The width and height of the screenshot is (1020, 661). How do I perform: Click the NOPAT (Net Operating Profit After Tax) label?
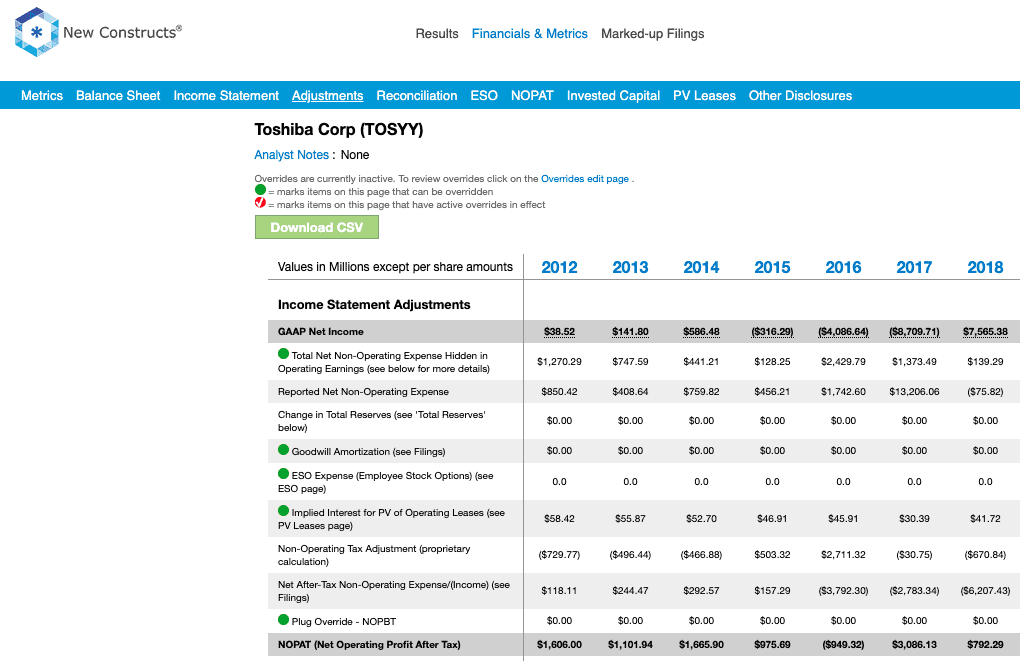[369, 645]
